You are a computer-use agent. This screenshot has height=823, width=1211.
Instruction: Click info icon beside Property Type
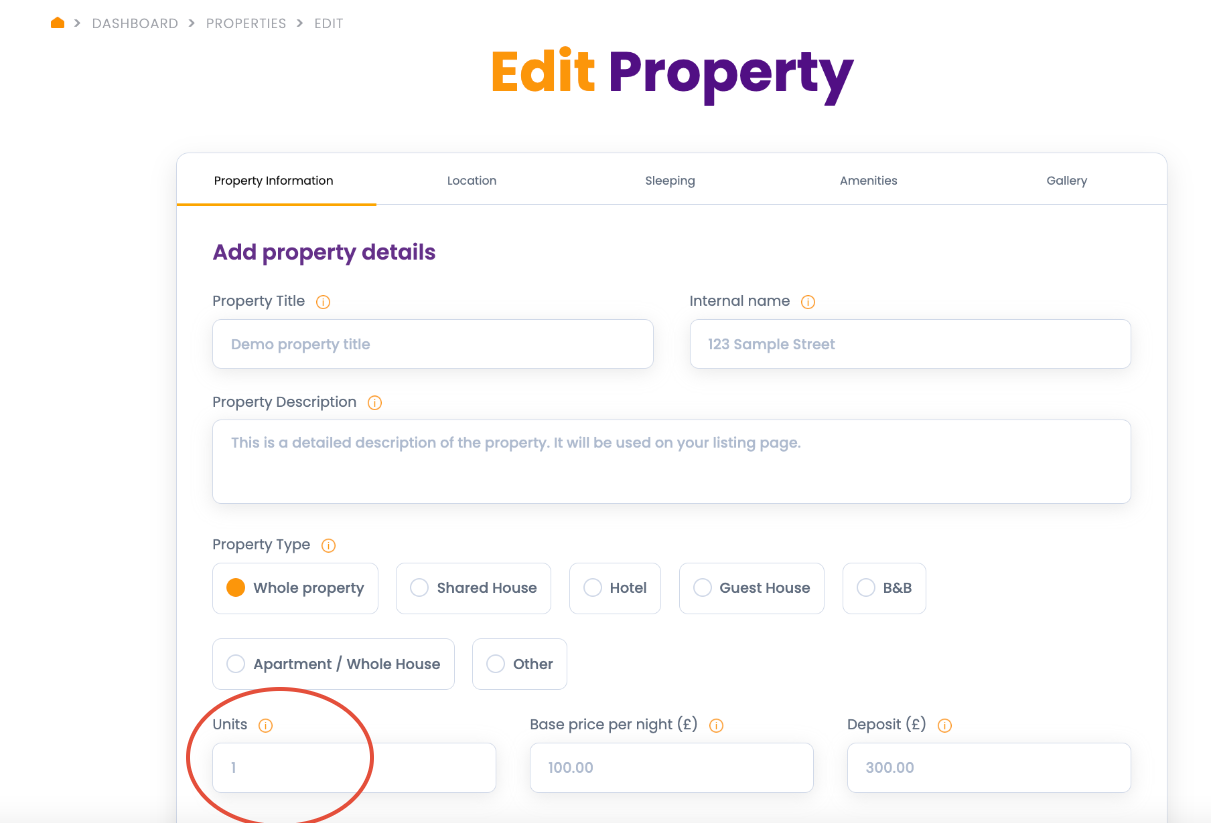(328, 546)
